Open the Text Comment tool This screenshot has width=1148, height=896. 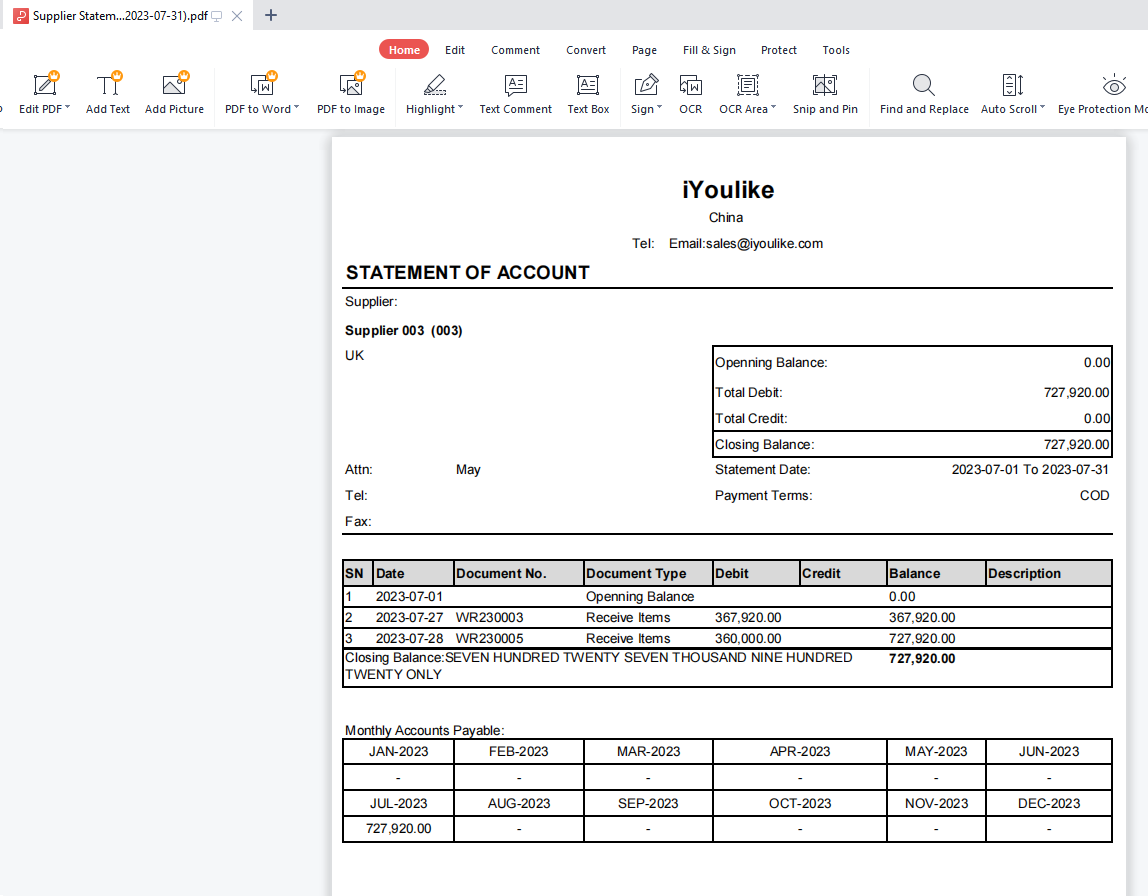coord(515,86)
